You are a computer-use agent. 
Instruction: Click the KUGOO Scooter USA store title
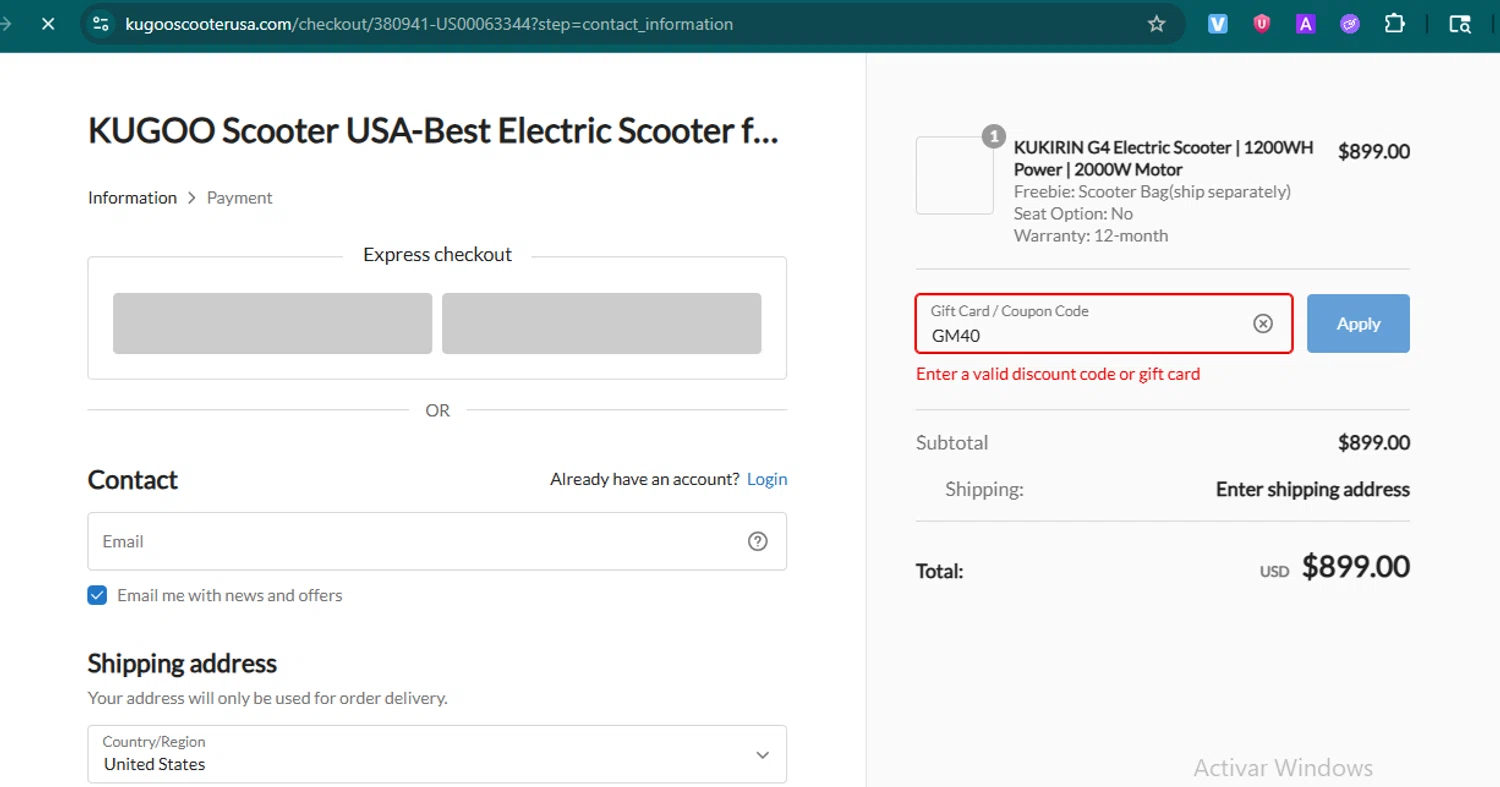(433, 131)
